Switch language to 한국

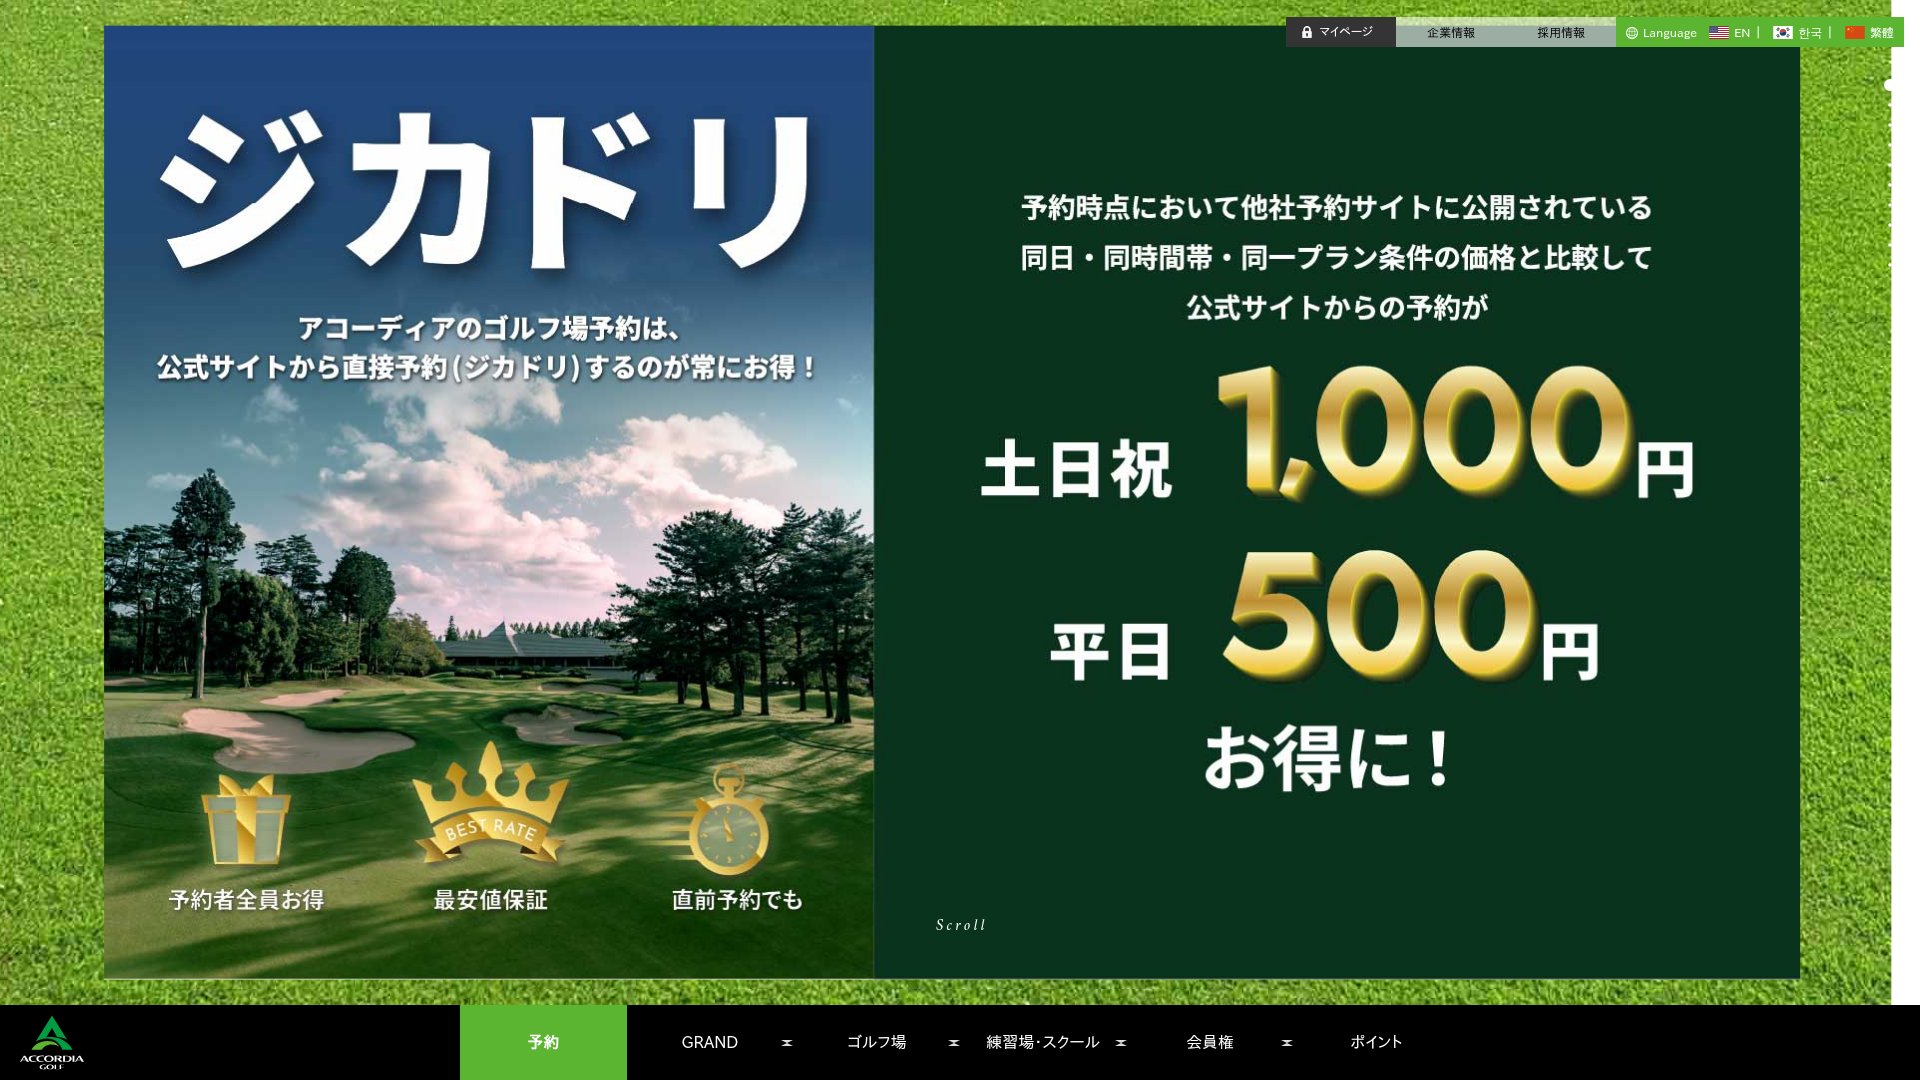(x=1810, y=33)
